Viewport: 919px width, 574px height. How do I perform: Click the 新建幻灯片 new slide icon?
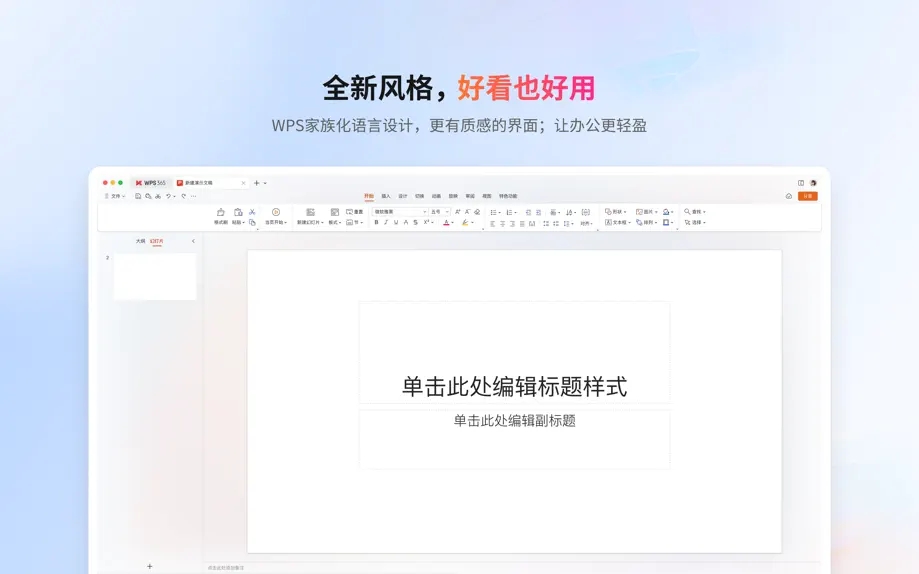[x=311, y=212]
